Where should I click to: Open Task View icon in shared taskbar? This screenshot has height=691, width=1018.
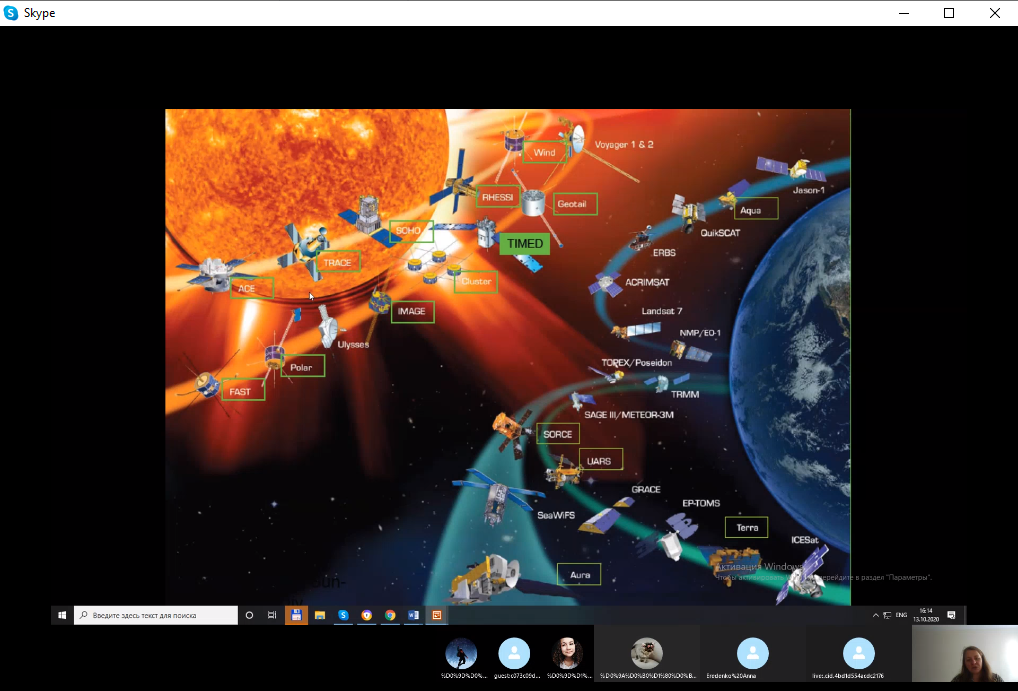(x=272, y=615)
